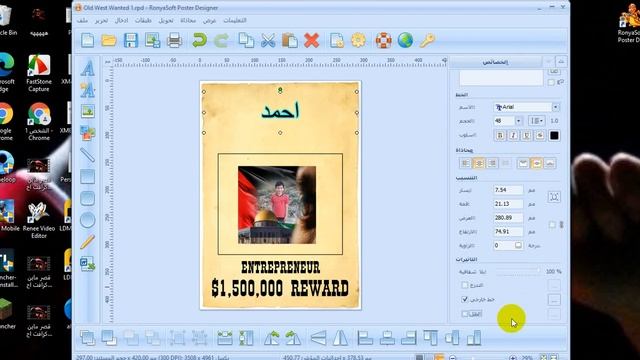This screenshot has width=640, height=360.
Task: Open settings with the gear icon
Action: [x=358, y=40]
